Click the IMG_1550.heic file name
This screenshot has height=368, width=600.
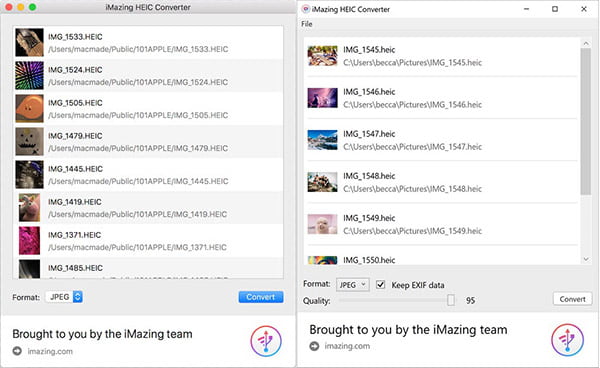[x=369, y=260]
